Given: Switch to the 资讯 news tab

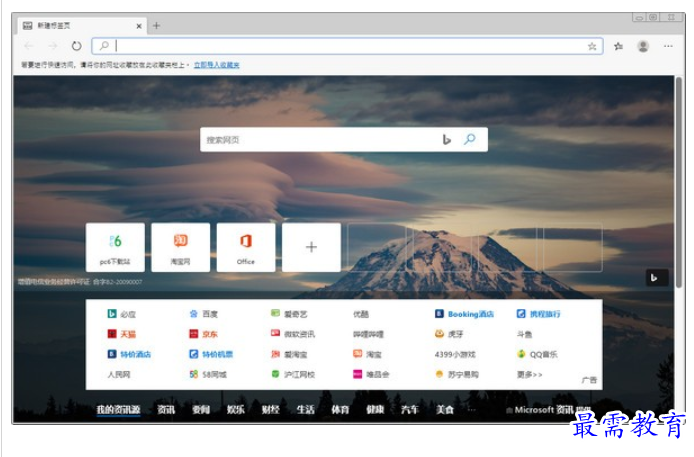Looking at the screenshot, I should point(166,410).
